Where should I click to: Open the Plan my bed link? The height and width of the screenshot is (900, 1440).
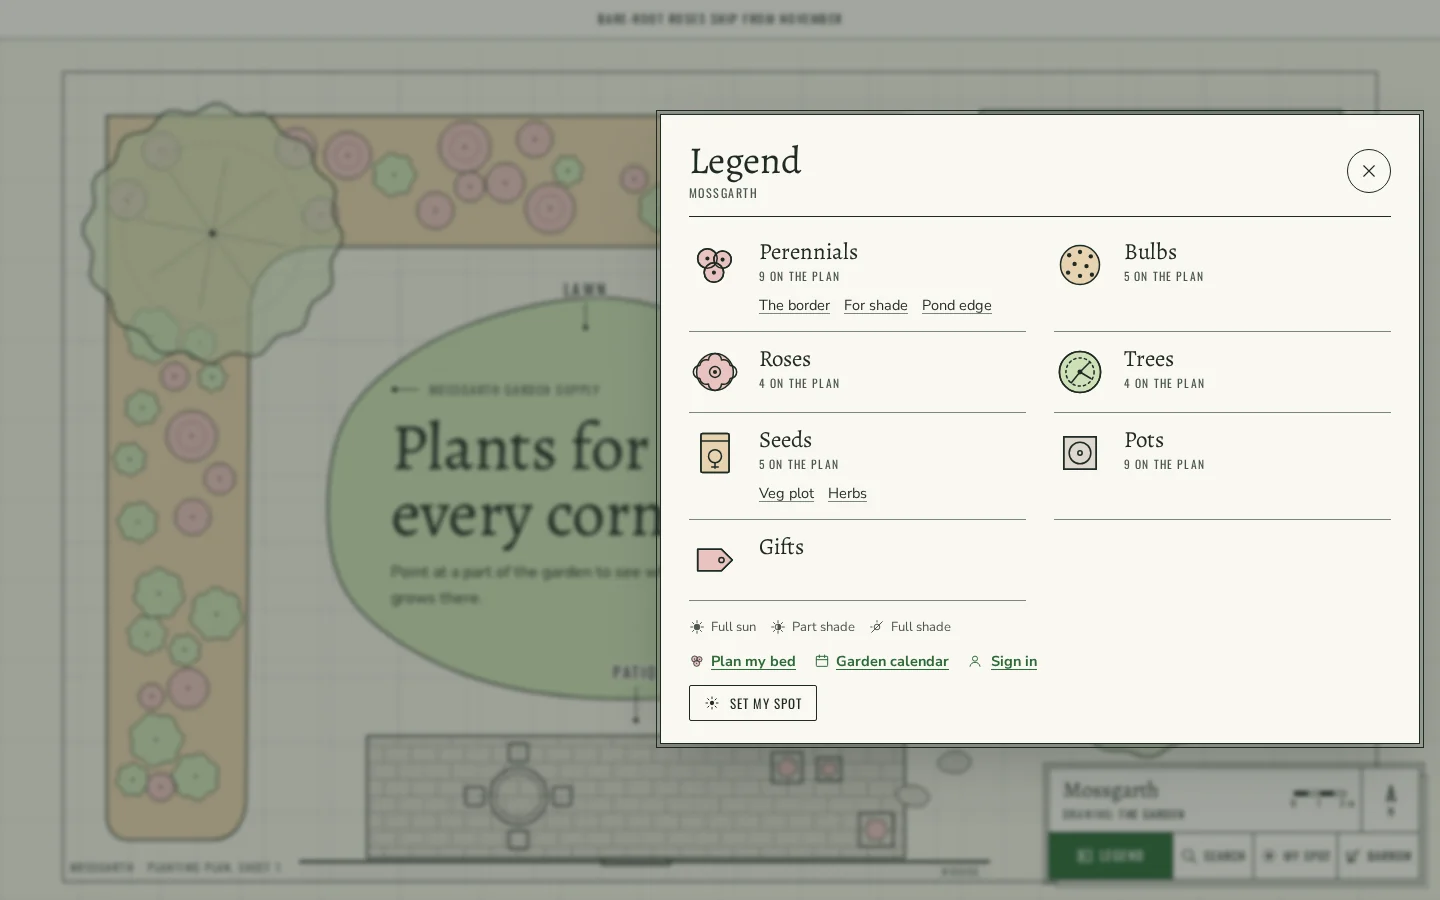753,662
